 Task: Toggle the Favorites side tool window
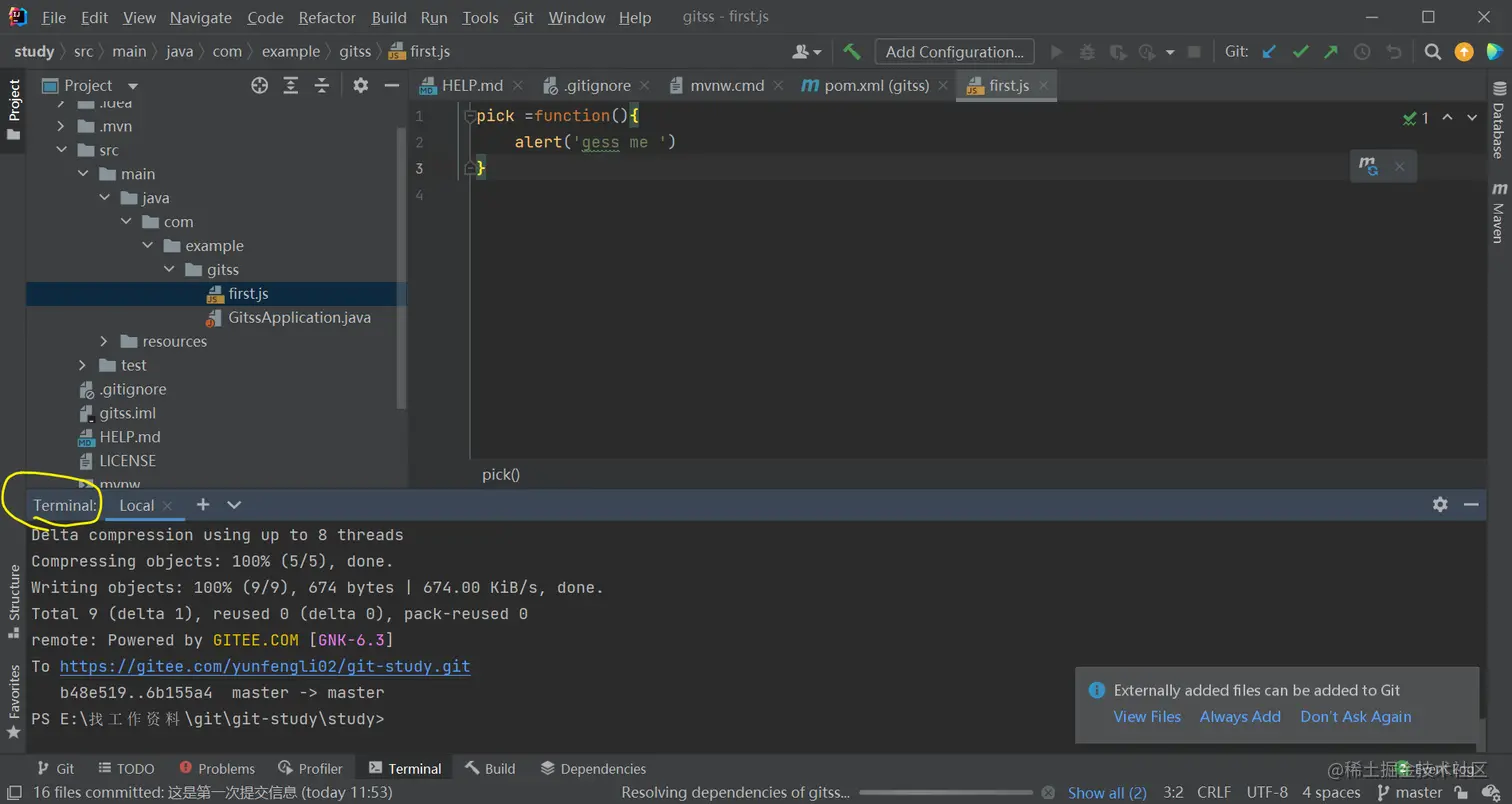click(14, 701)
